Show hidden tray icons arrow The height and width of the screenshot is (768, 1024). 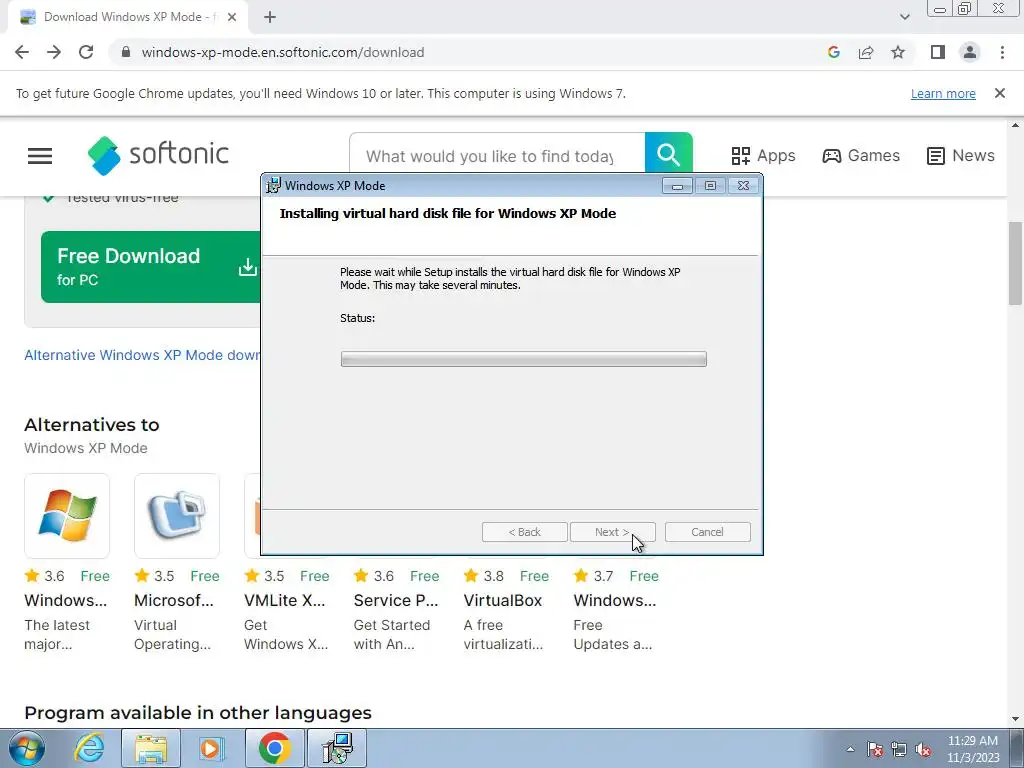pos(850,749)
